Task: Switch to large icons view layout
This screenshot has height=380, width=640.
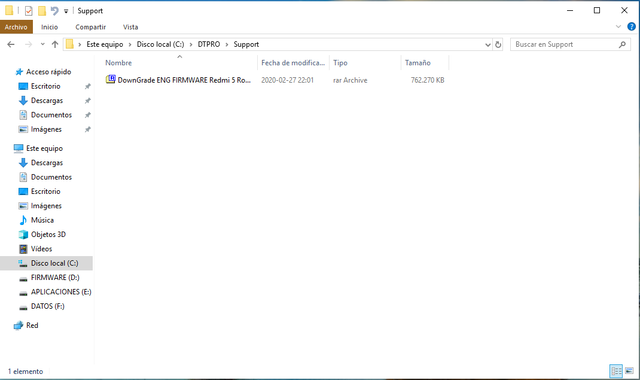Action: tap(629, 371)
